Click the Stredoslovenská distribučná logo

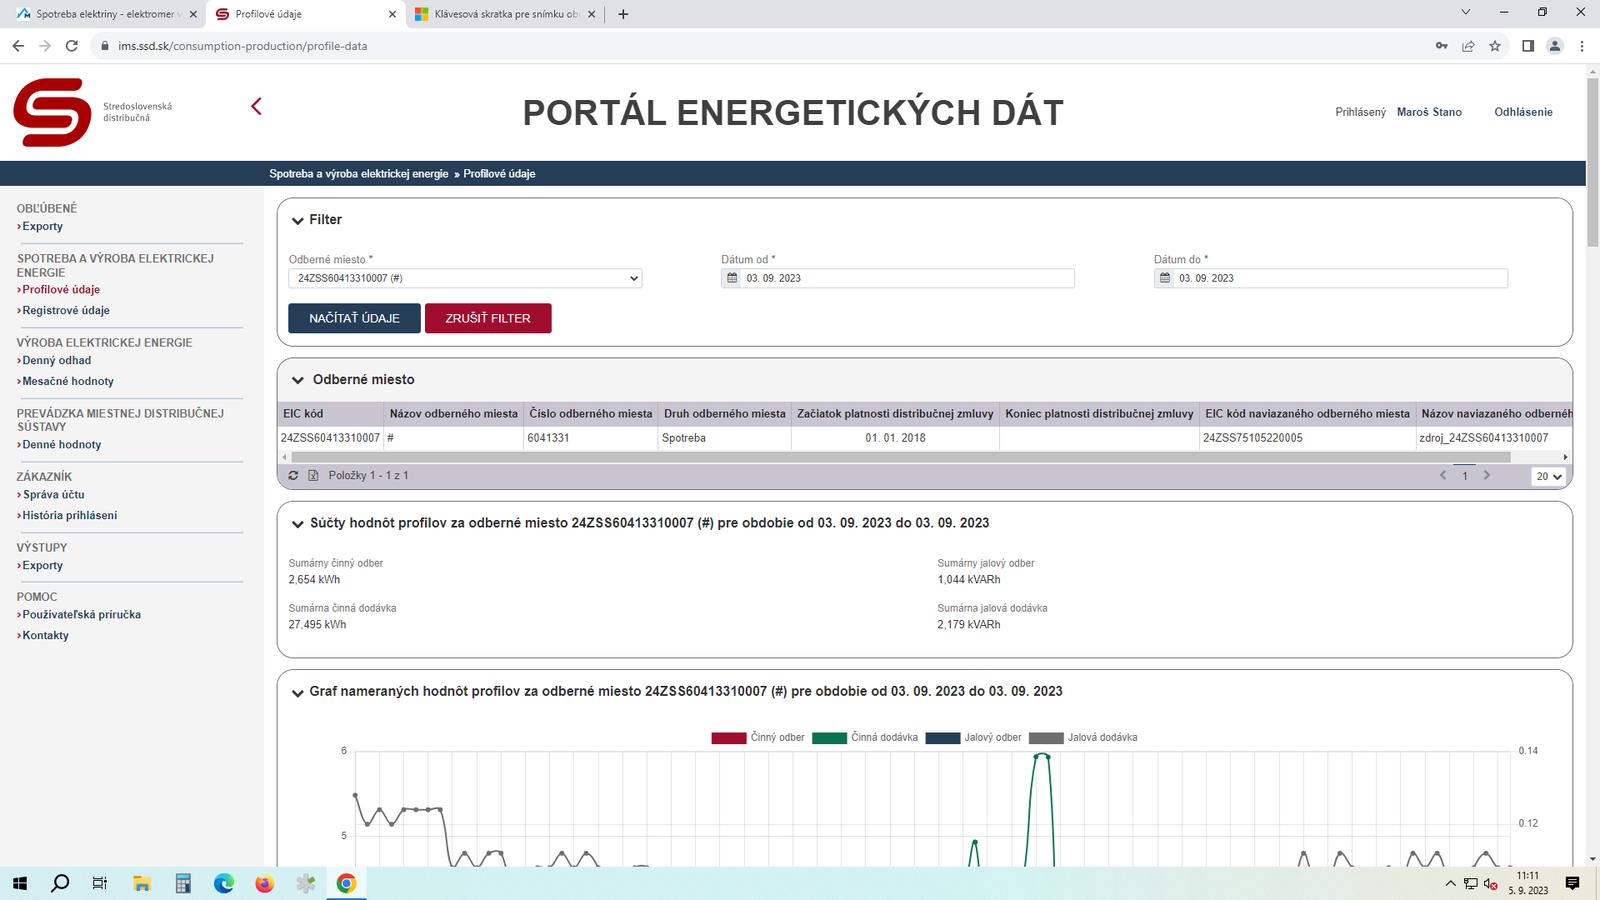coord(53,112)
